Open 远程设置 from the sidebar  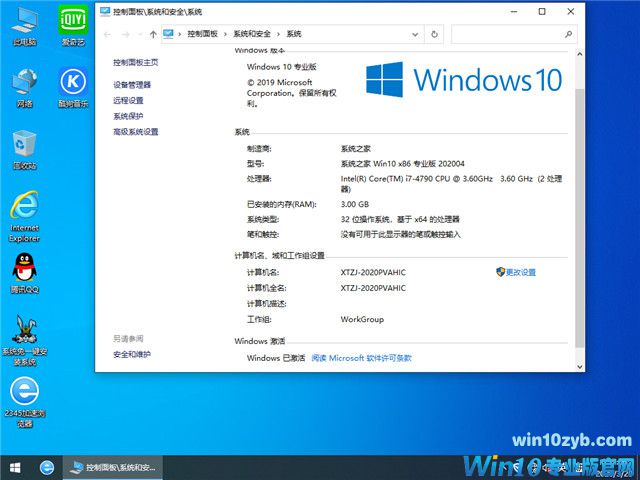[128, 100]
